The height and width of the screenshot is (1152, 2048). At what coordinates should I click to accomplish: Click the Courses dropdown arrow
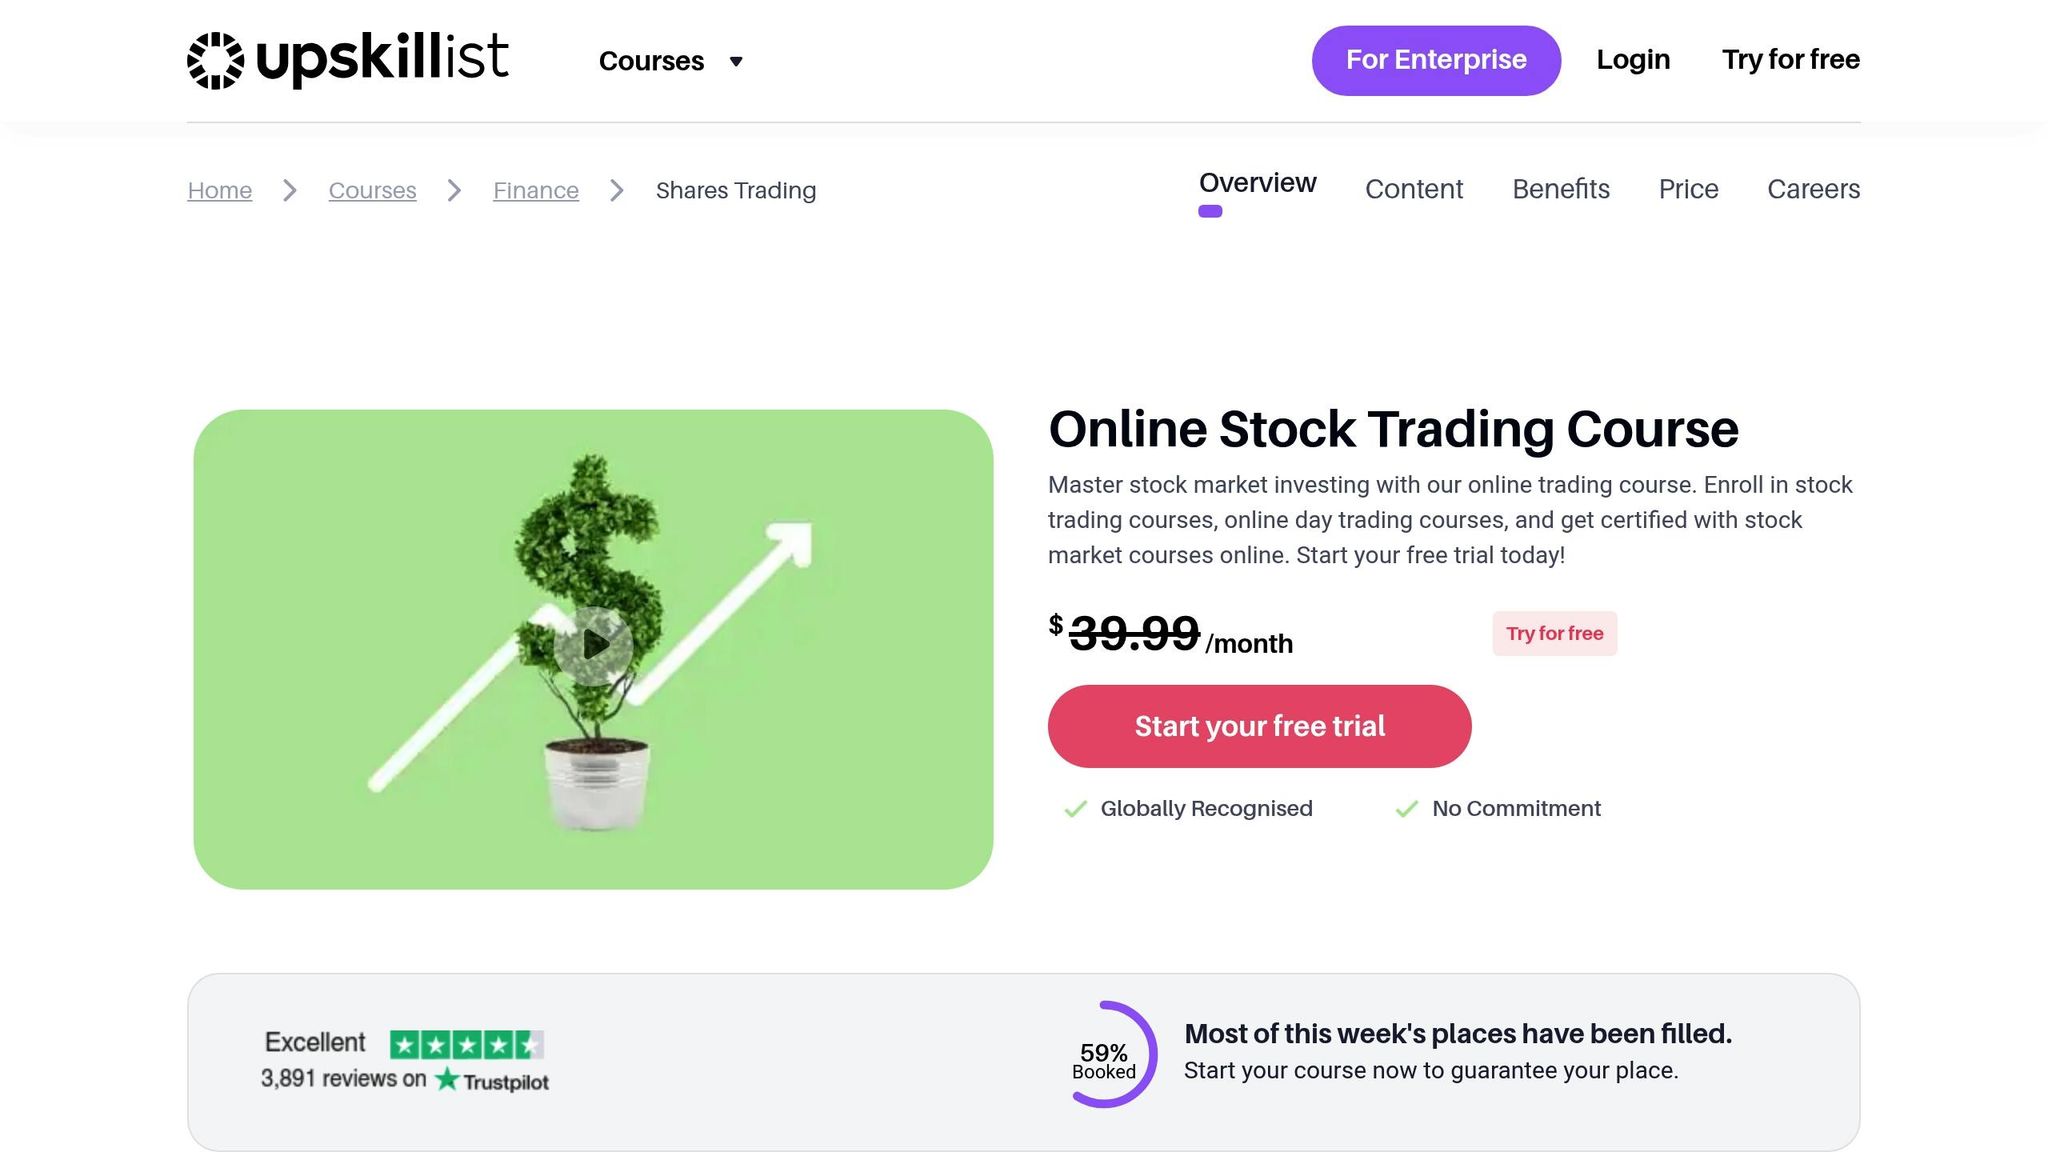pyautogui.click(x=736, y=62)
